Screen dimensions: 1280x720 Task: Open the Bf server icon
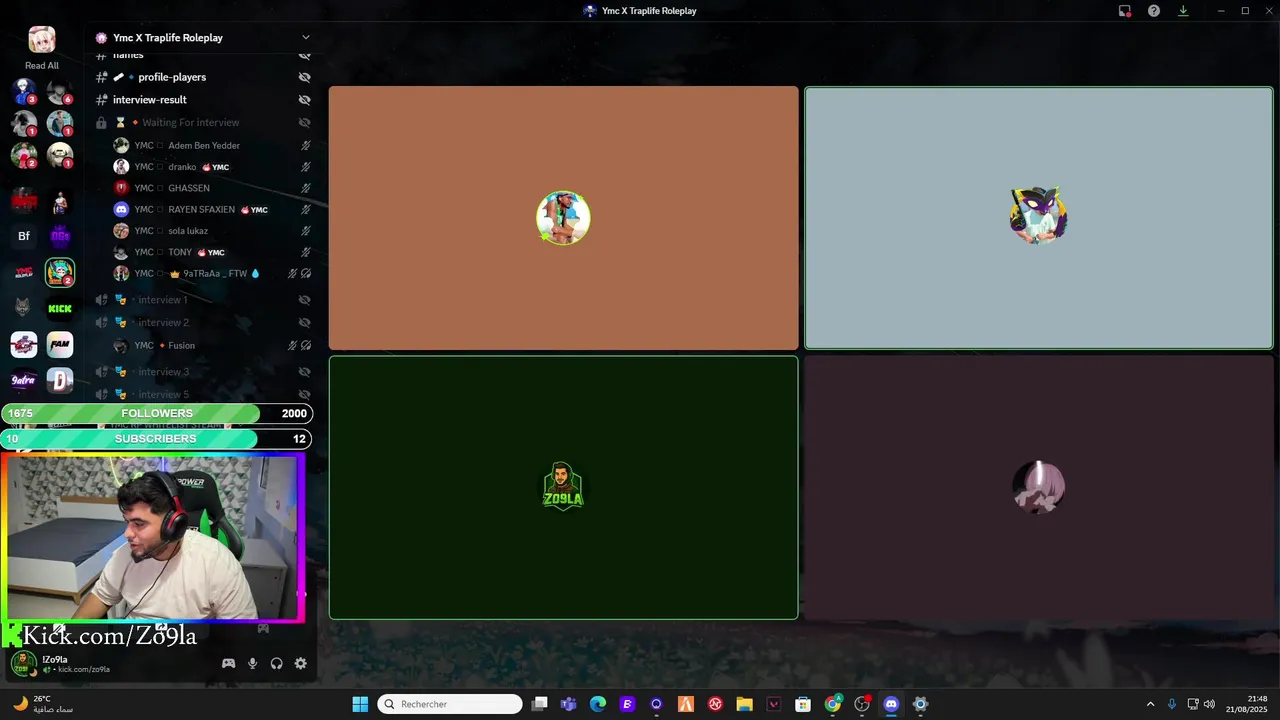tap(24, 236)
